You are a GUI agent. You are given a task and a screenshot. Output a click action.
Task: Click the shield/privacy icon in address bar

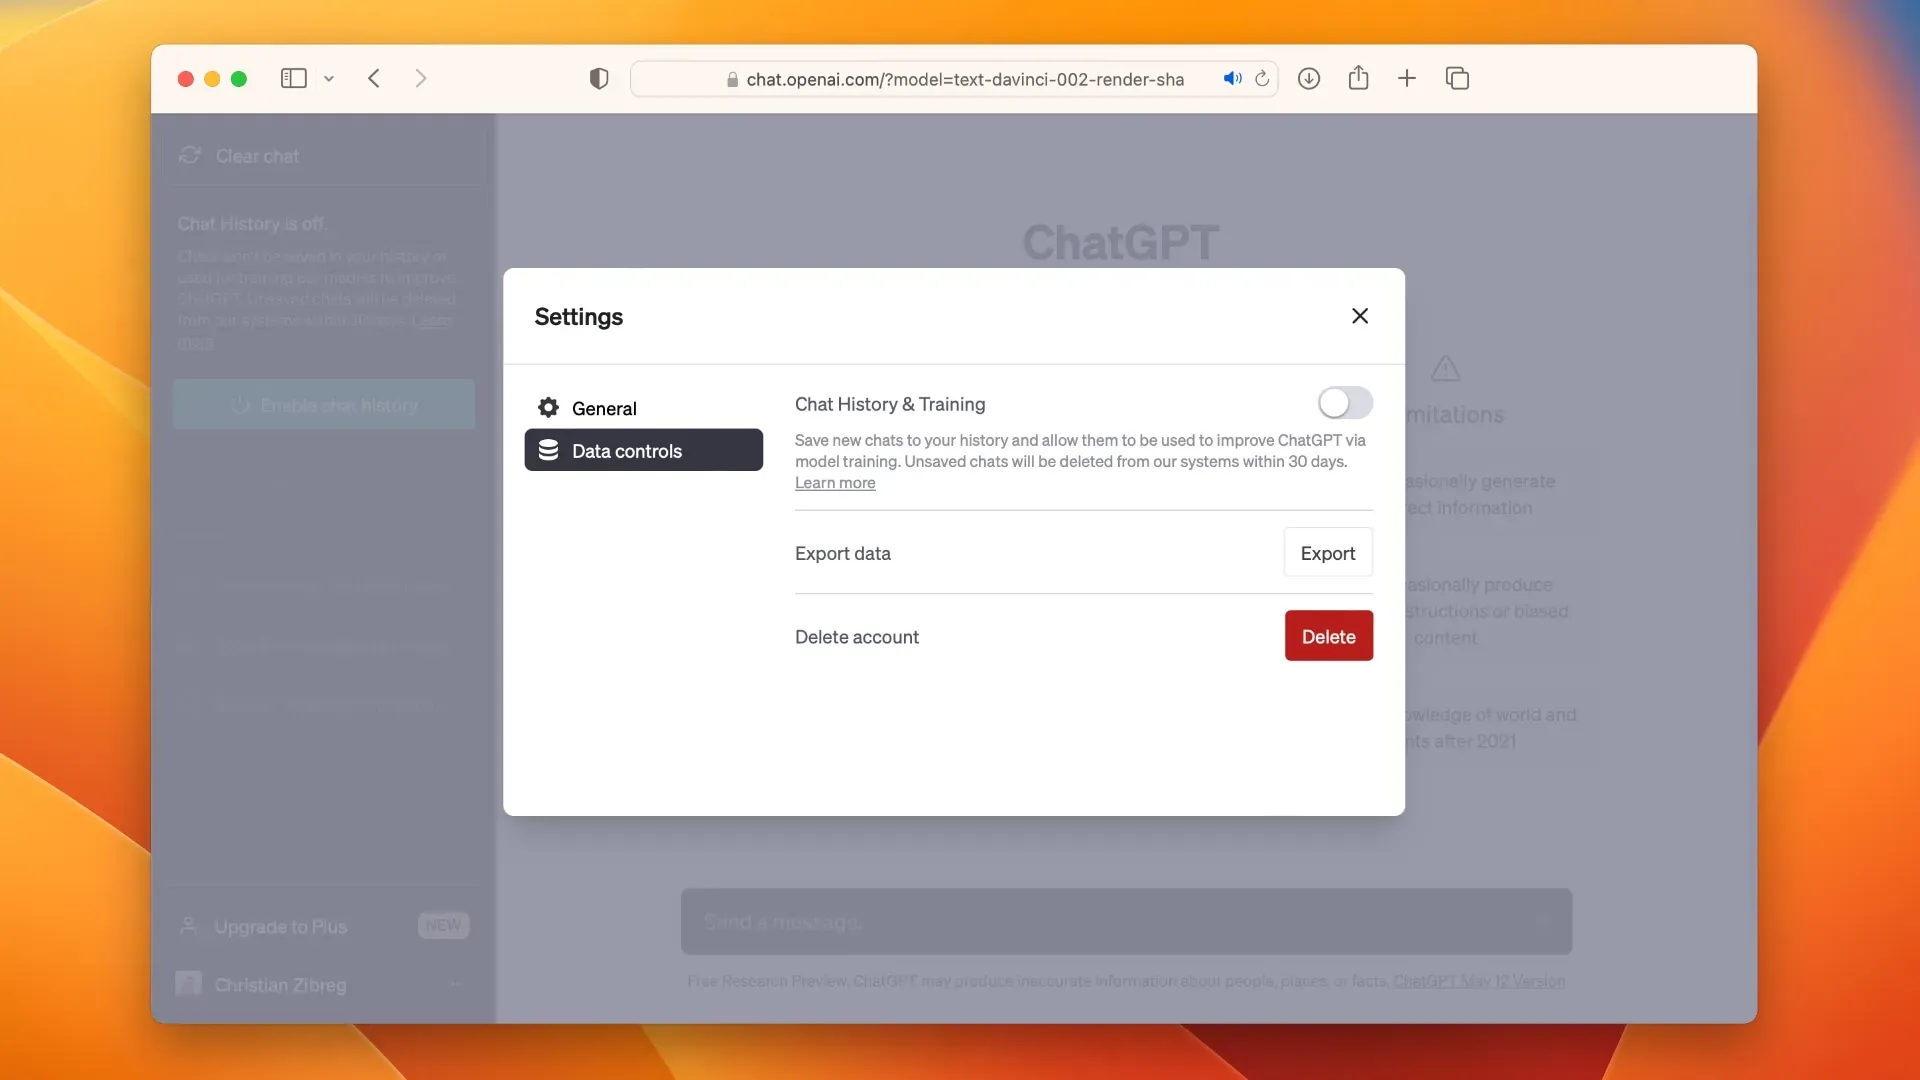600,78
